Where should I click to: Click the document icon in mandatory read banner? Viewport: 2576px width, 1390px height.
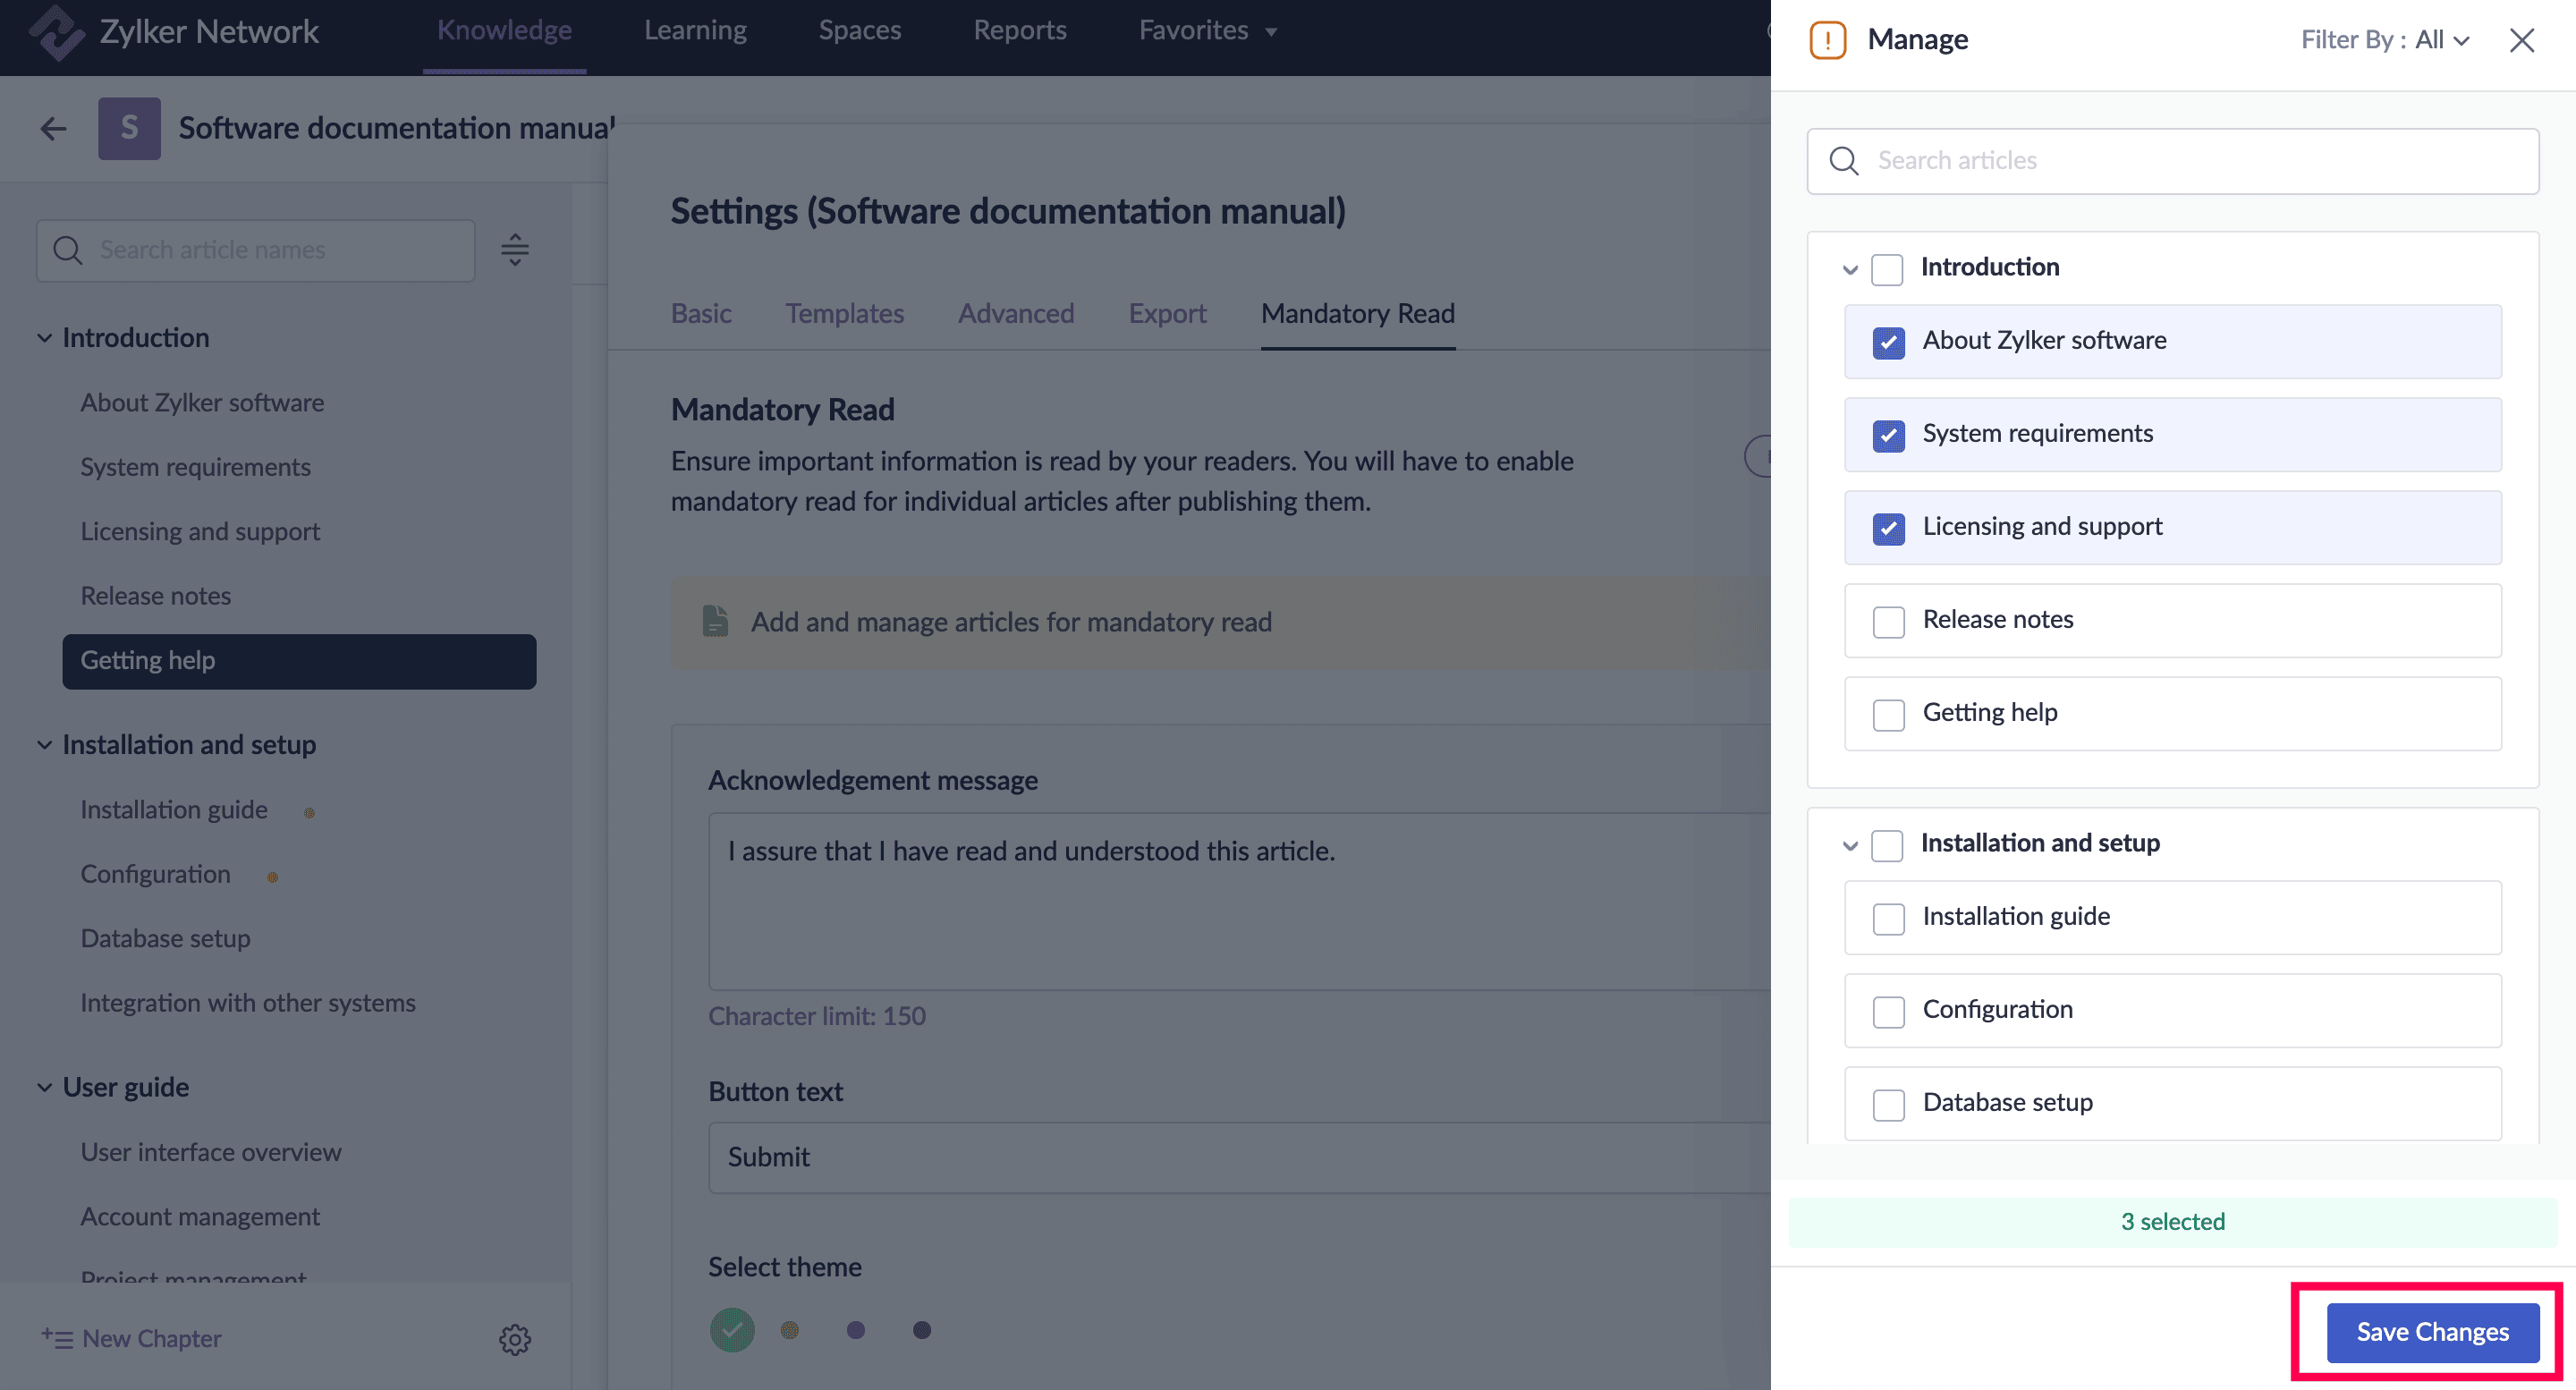click(x=715, y=621)
